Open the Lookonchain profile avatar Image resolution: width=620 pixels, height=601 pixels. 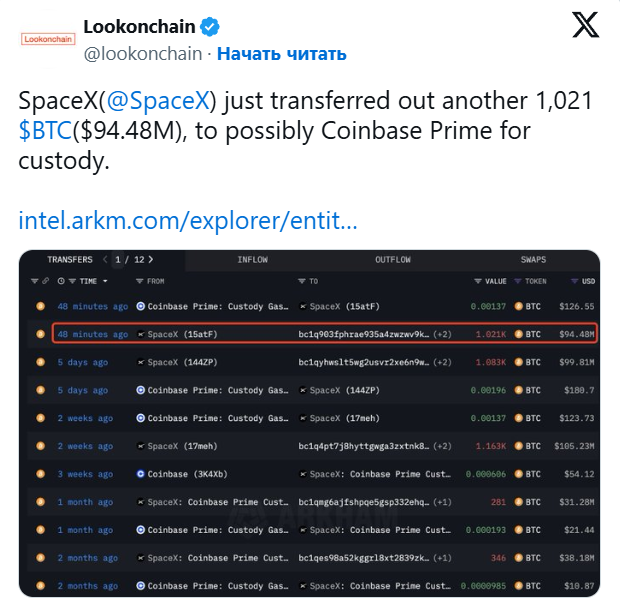click(48, 39)
